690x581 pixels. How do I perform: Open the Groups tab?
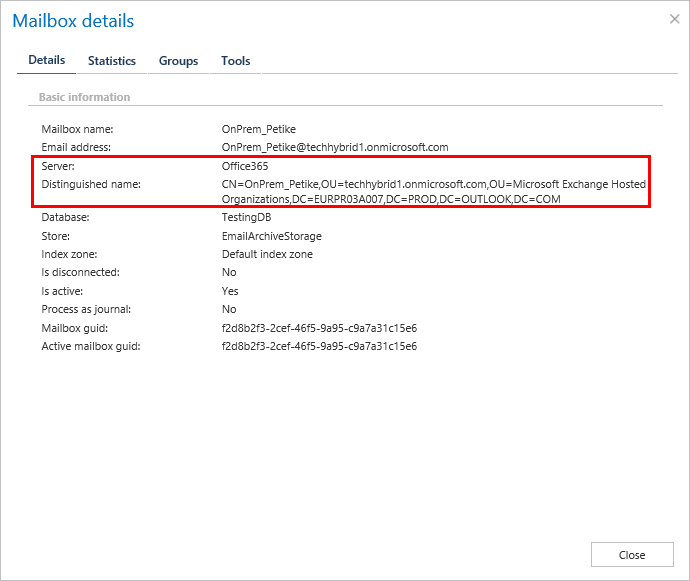point(178,61)
